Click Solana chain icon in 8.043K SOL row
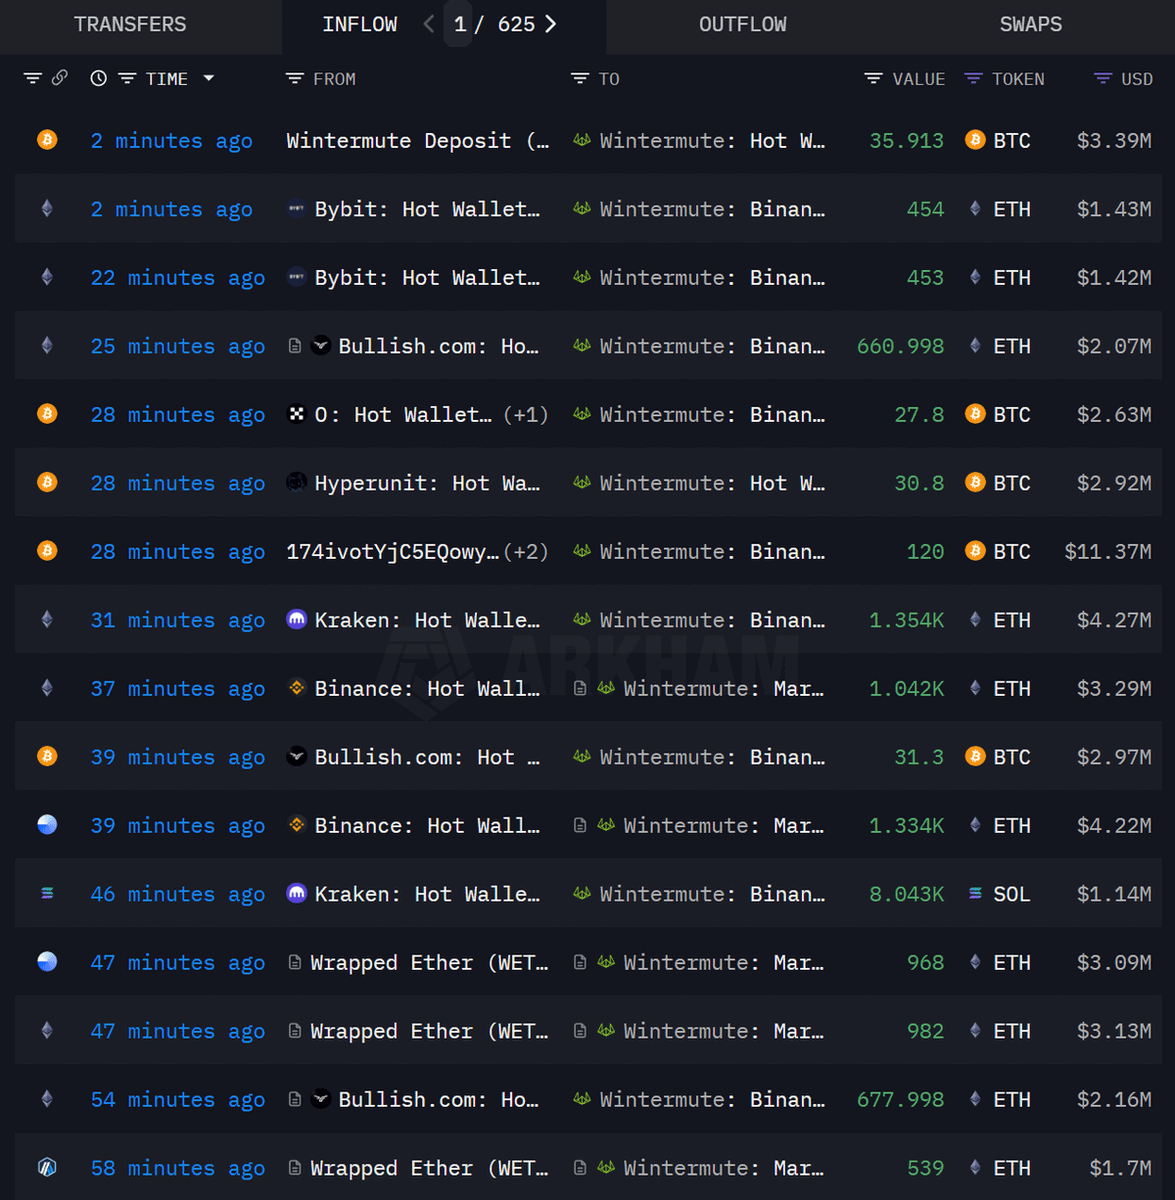Viewport: 1175px width, 1200px height. click(47, 893)
